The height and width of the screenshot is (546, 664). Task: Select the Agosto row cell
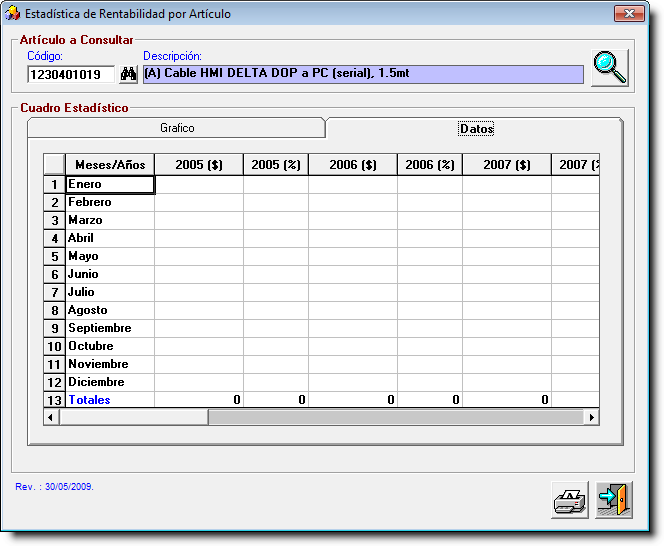(110, 310)
